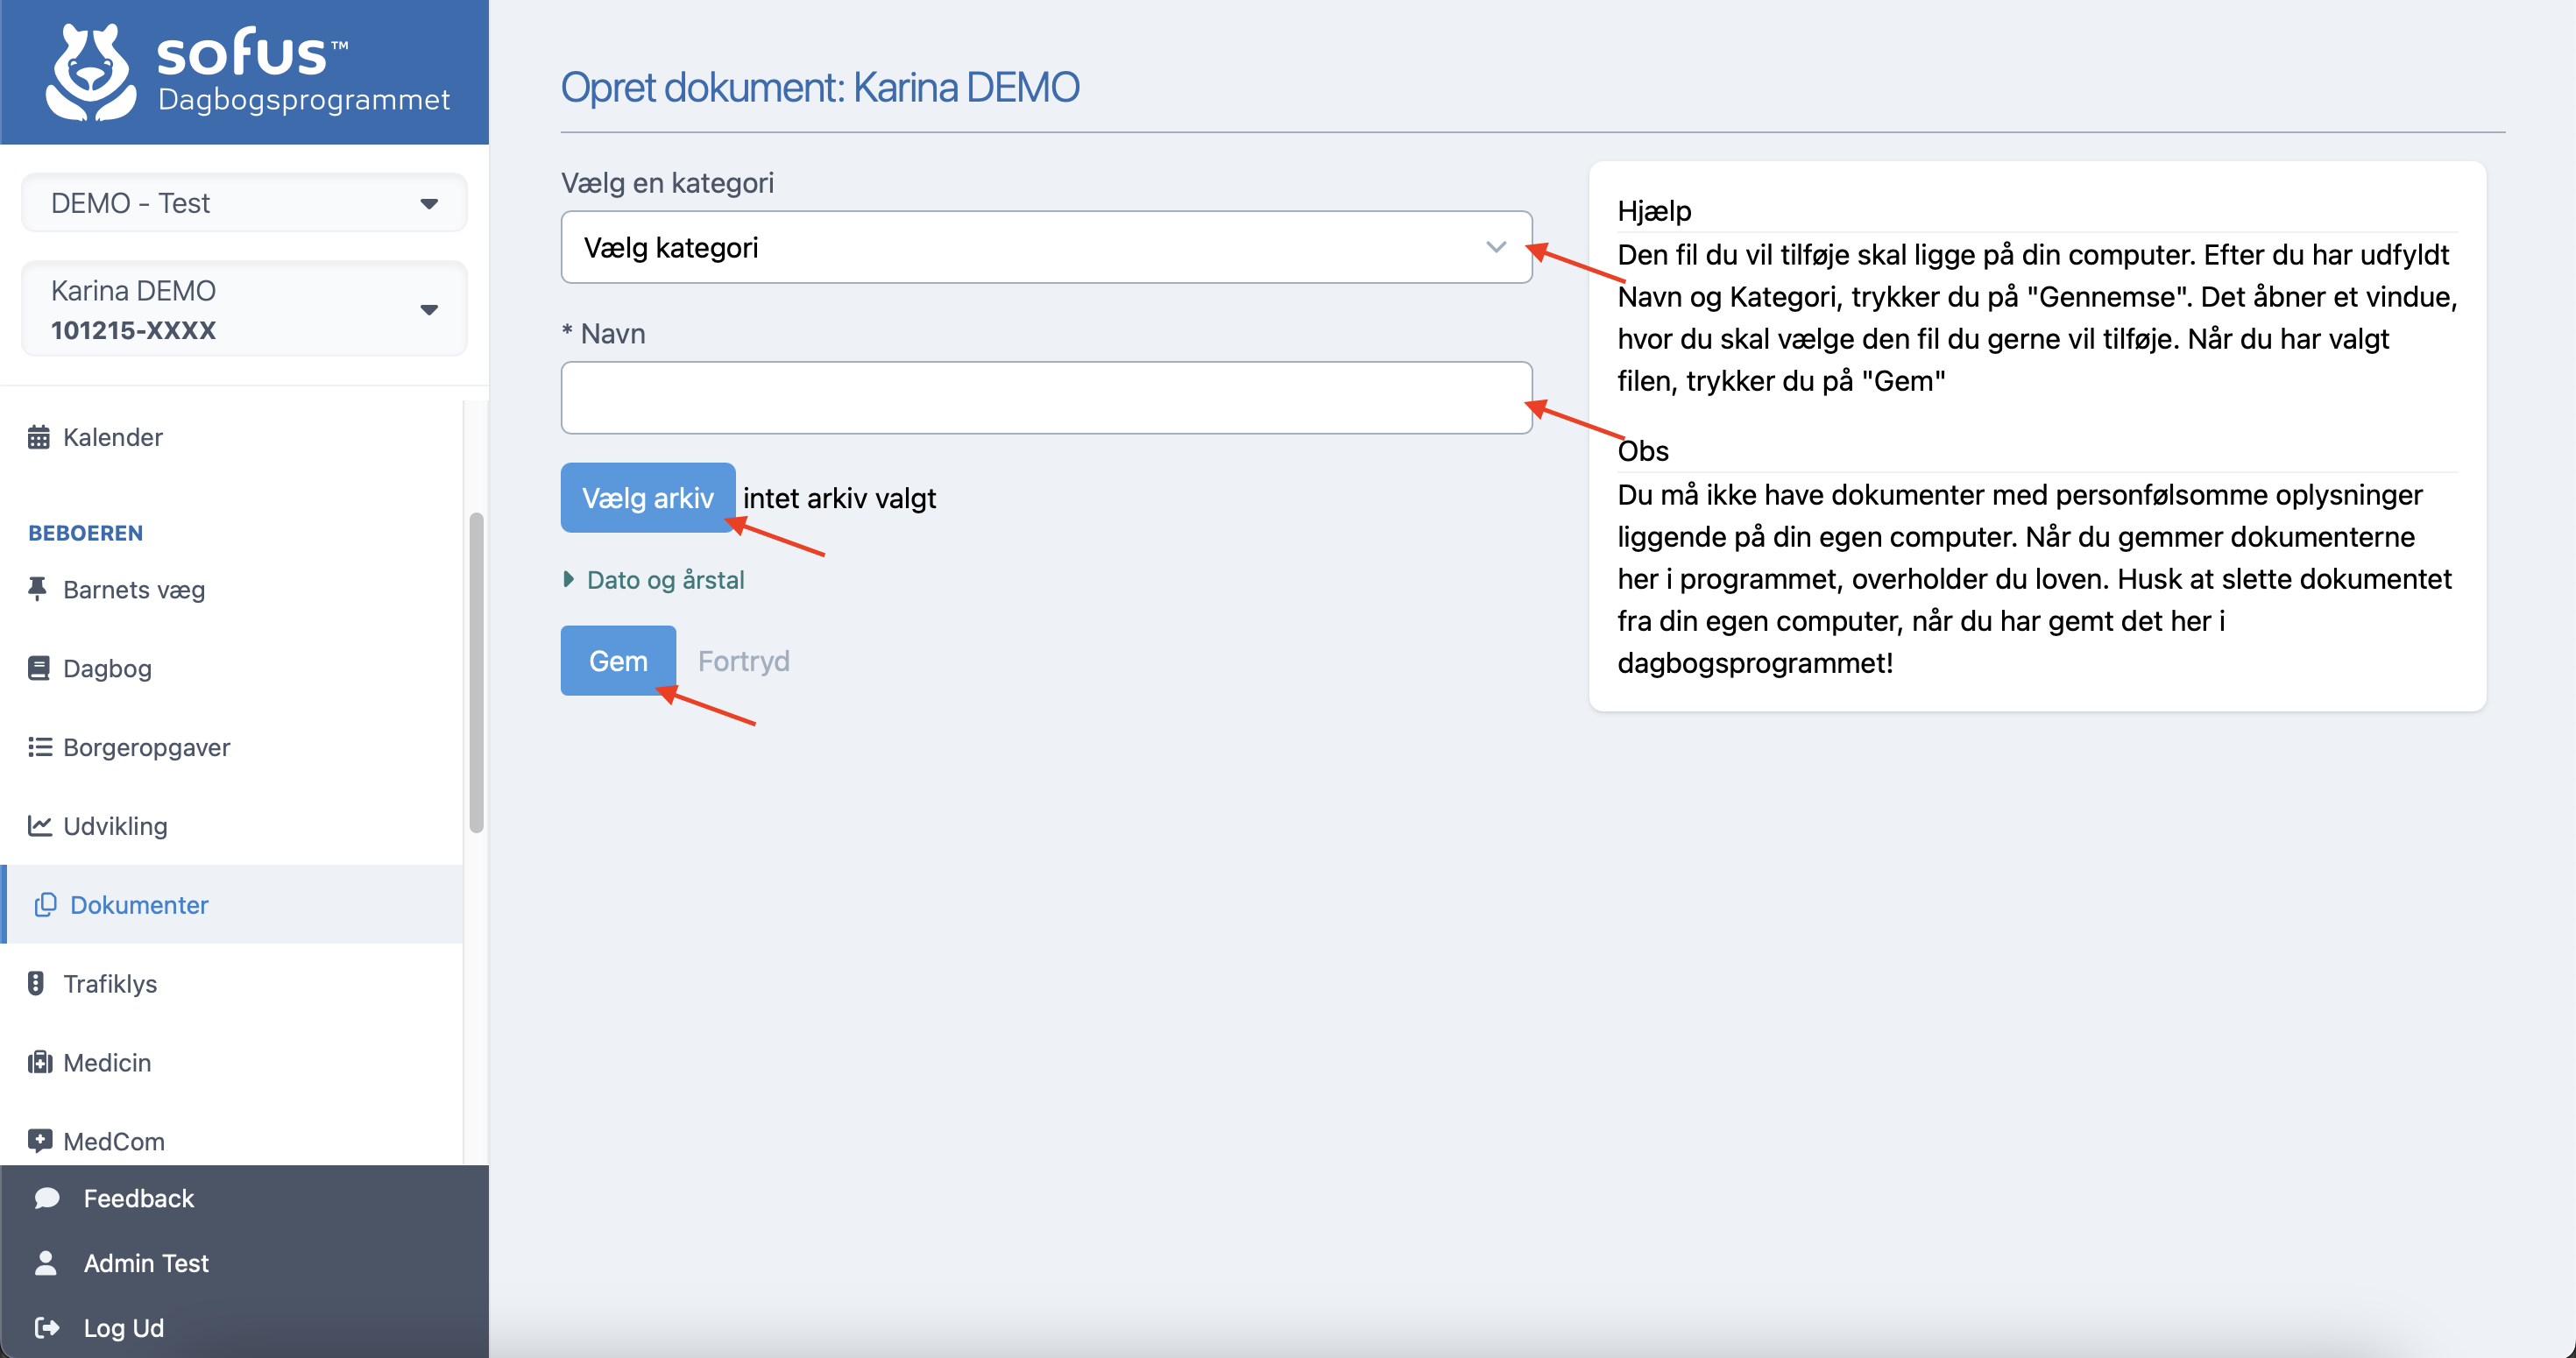Viewport: 2576px width, 1358px height.
Task: Expand the Dato og årstal section
Action: [x=665, y=580]
